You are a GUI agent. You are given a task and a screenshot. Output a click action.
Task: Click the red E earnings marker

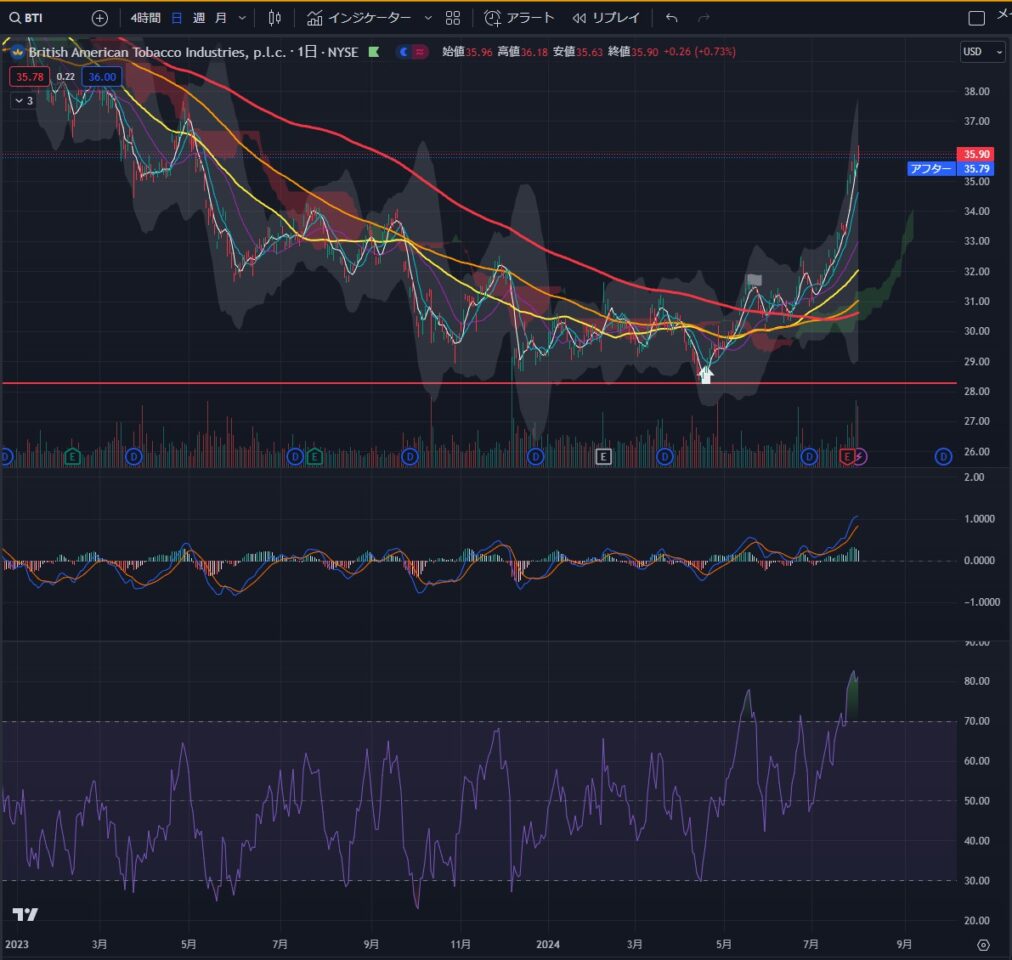(x=847, y=457)
